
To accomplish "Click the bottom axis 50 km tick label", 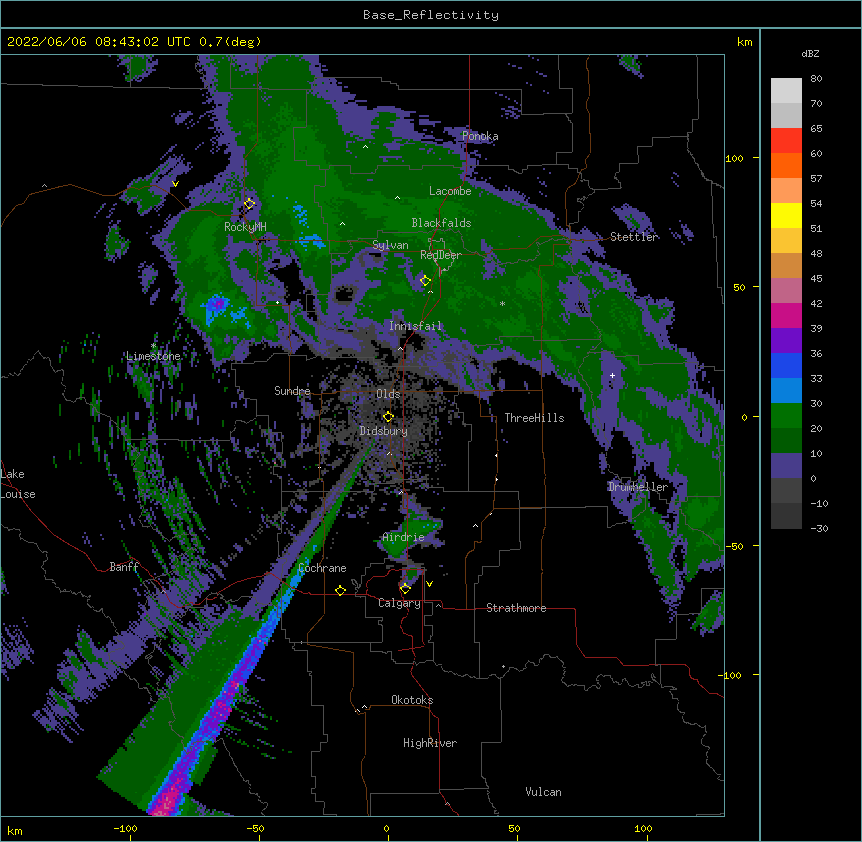I will click(x=514, y=828).
